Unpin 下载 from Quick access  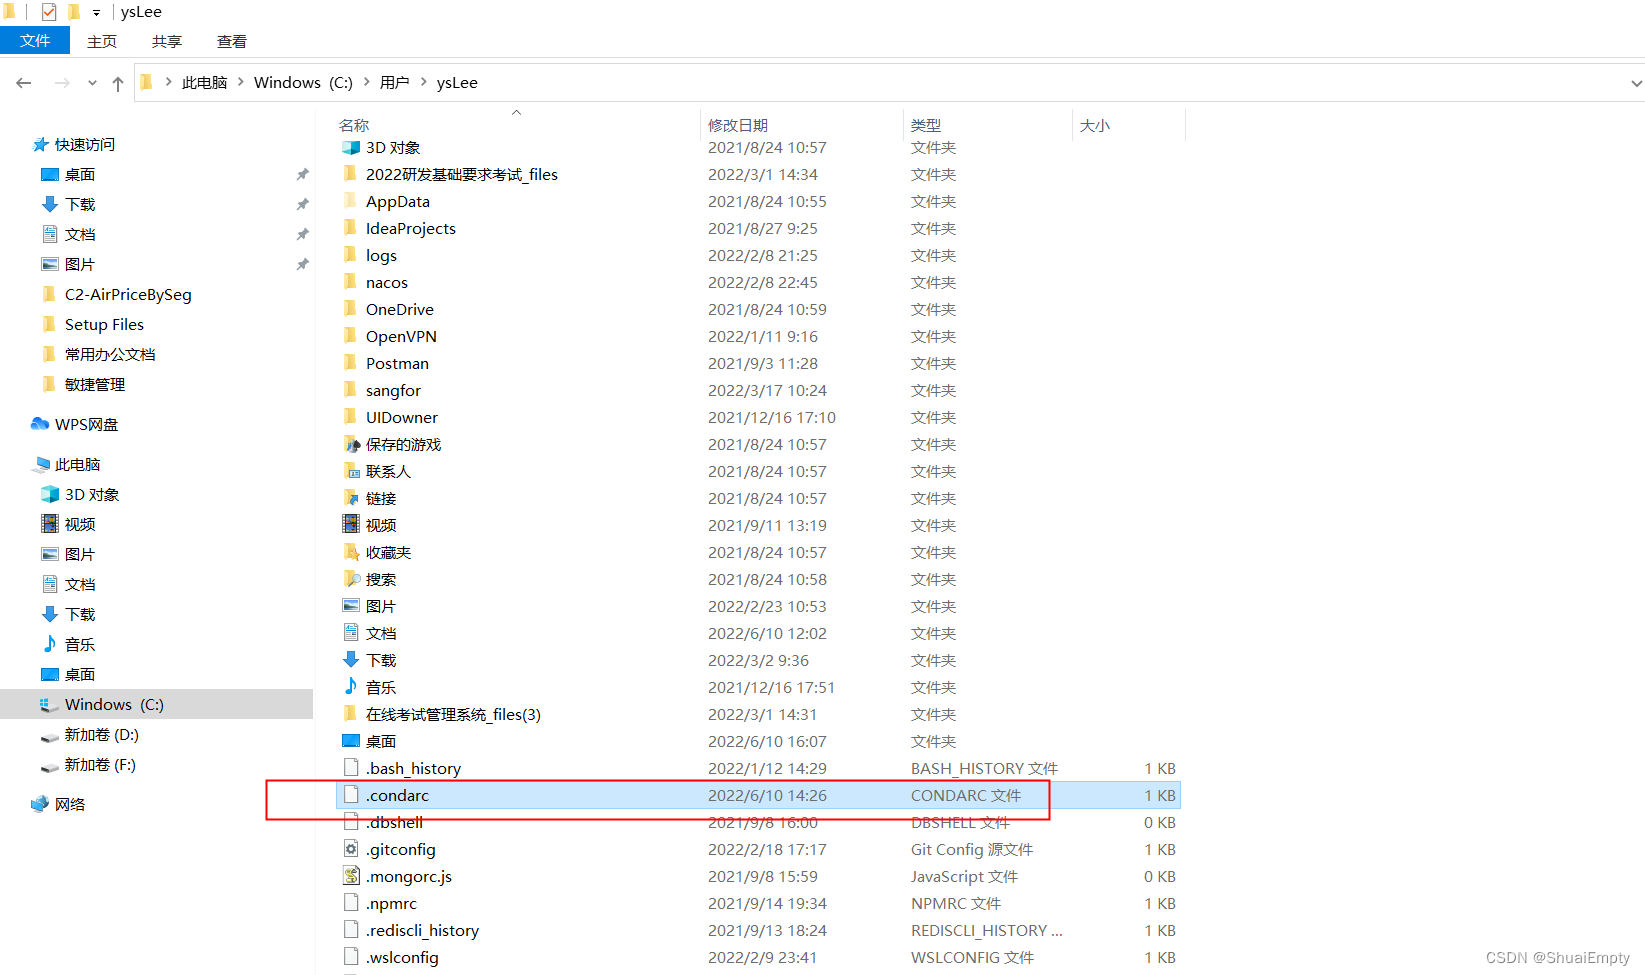[x=302, y=204]
